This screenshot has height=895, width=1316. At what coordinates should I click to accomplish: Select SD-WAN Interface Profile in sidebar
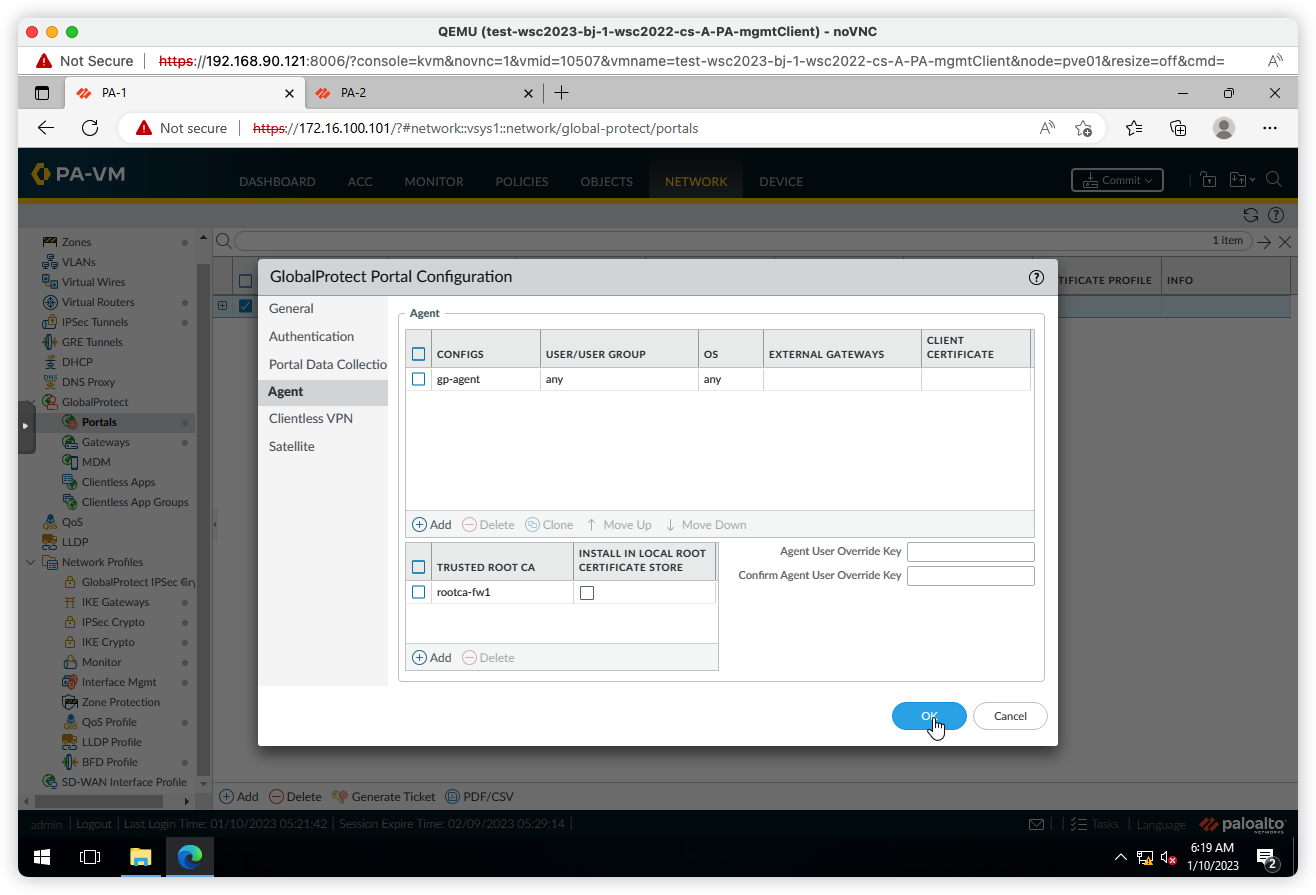[124, 782]
